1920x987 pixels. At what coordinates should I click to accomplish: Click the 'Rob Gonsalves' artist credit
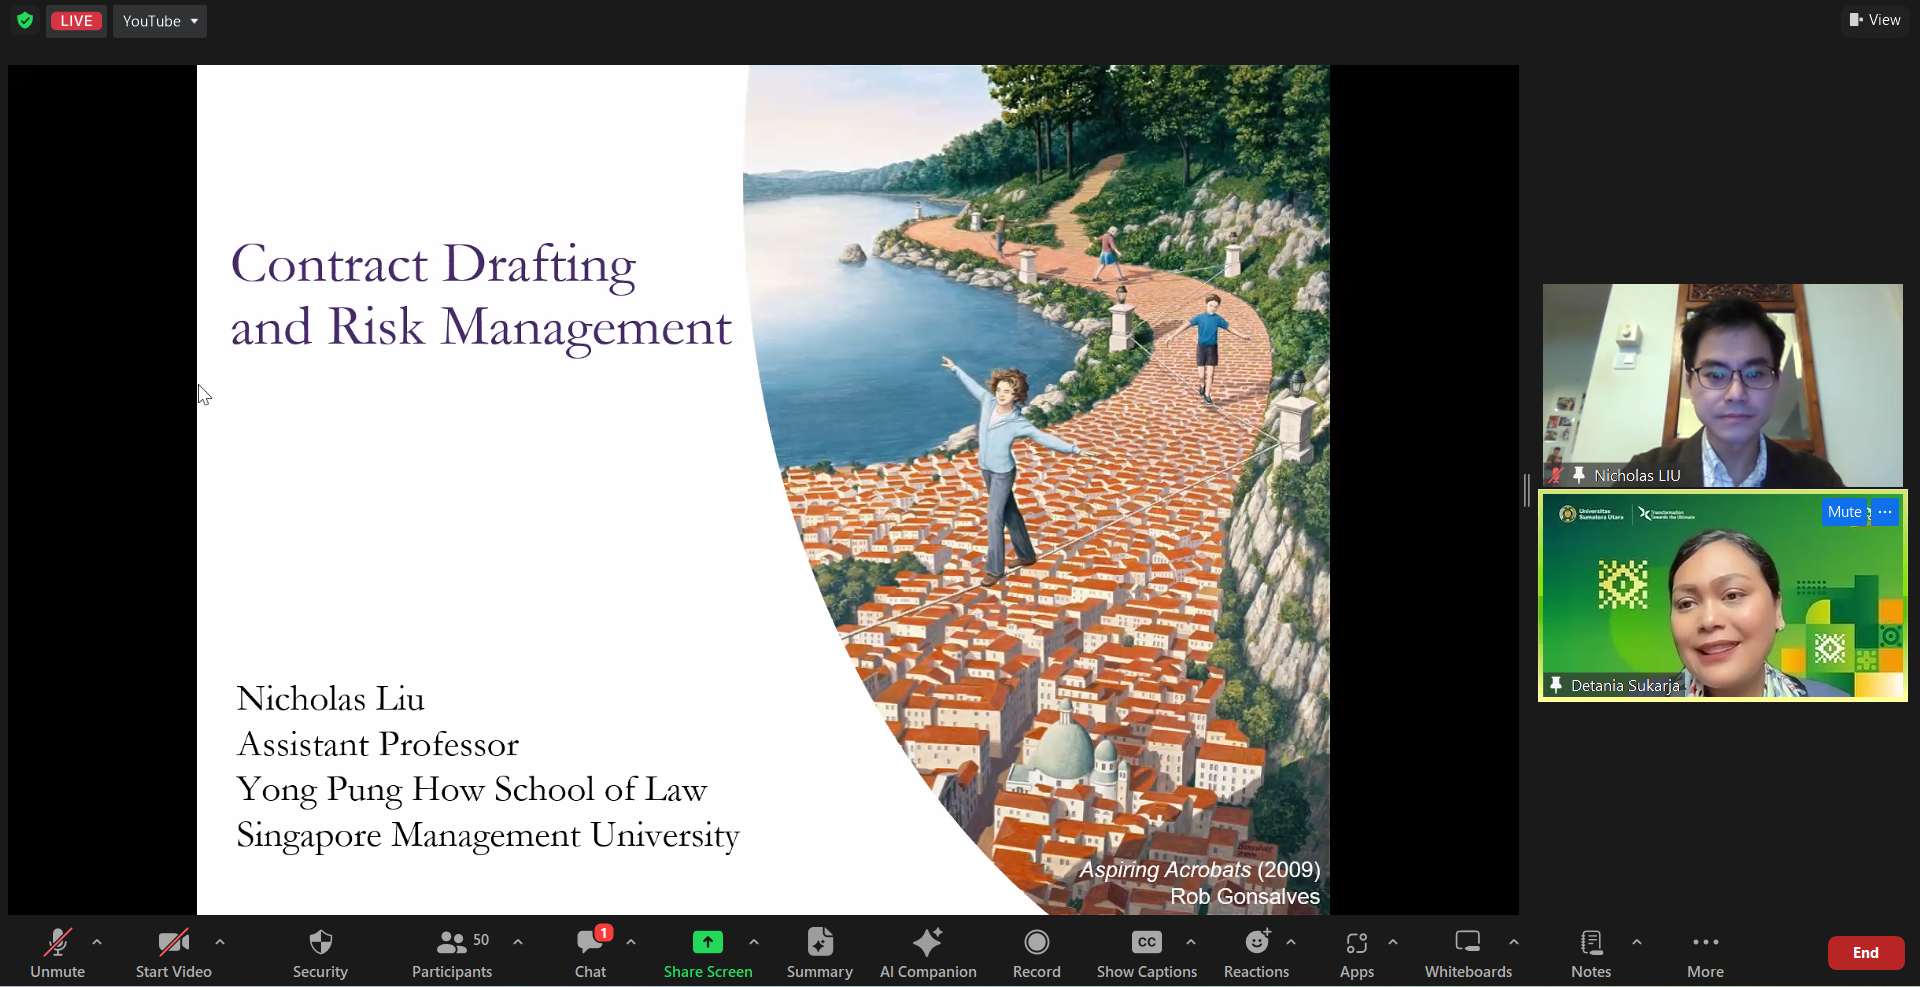pyautogui.click(x=1245, y=897)
